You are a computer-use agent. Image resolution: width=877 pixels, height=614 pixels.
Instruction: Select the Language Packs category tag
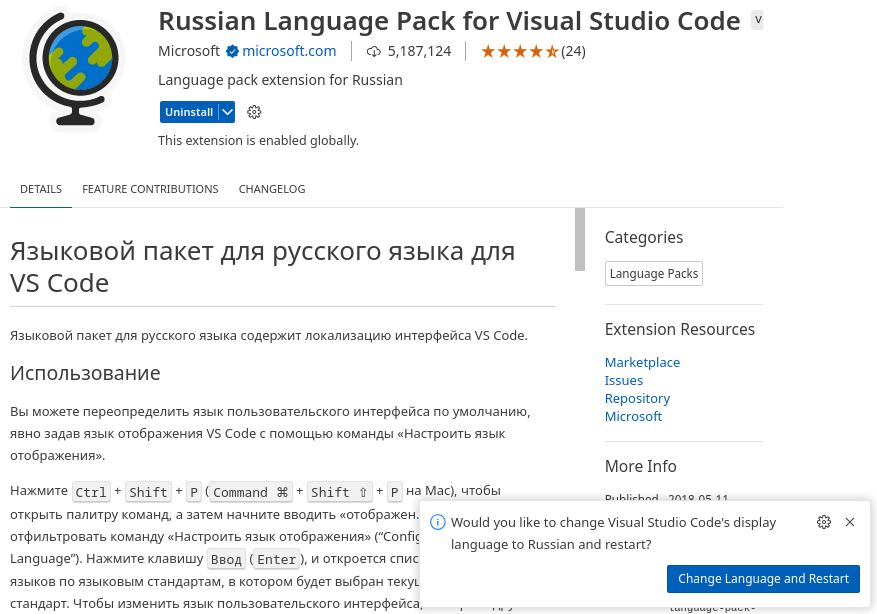coord(654,274)
